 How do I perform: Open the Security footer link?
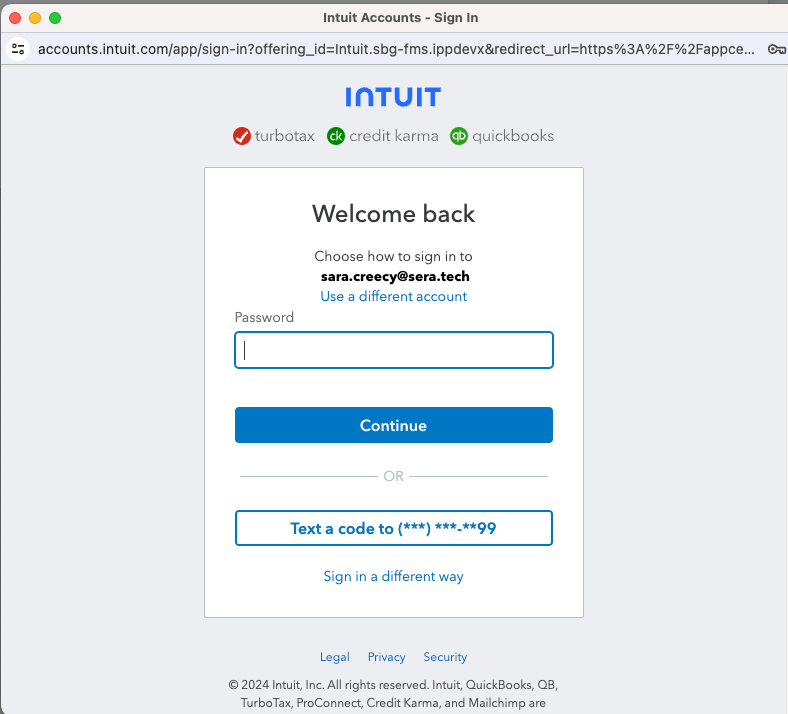pyautogui.click(x=445, y=657)
